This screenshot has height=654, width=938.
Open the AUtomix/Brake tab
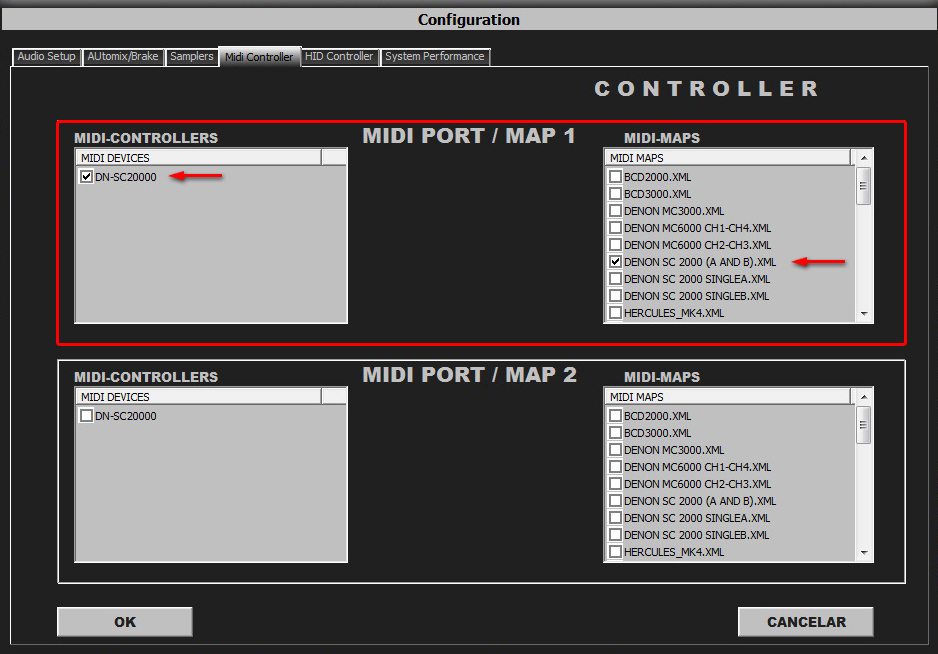coord(123,57)
